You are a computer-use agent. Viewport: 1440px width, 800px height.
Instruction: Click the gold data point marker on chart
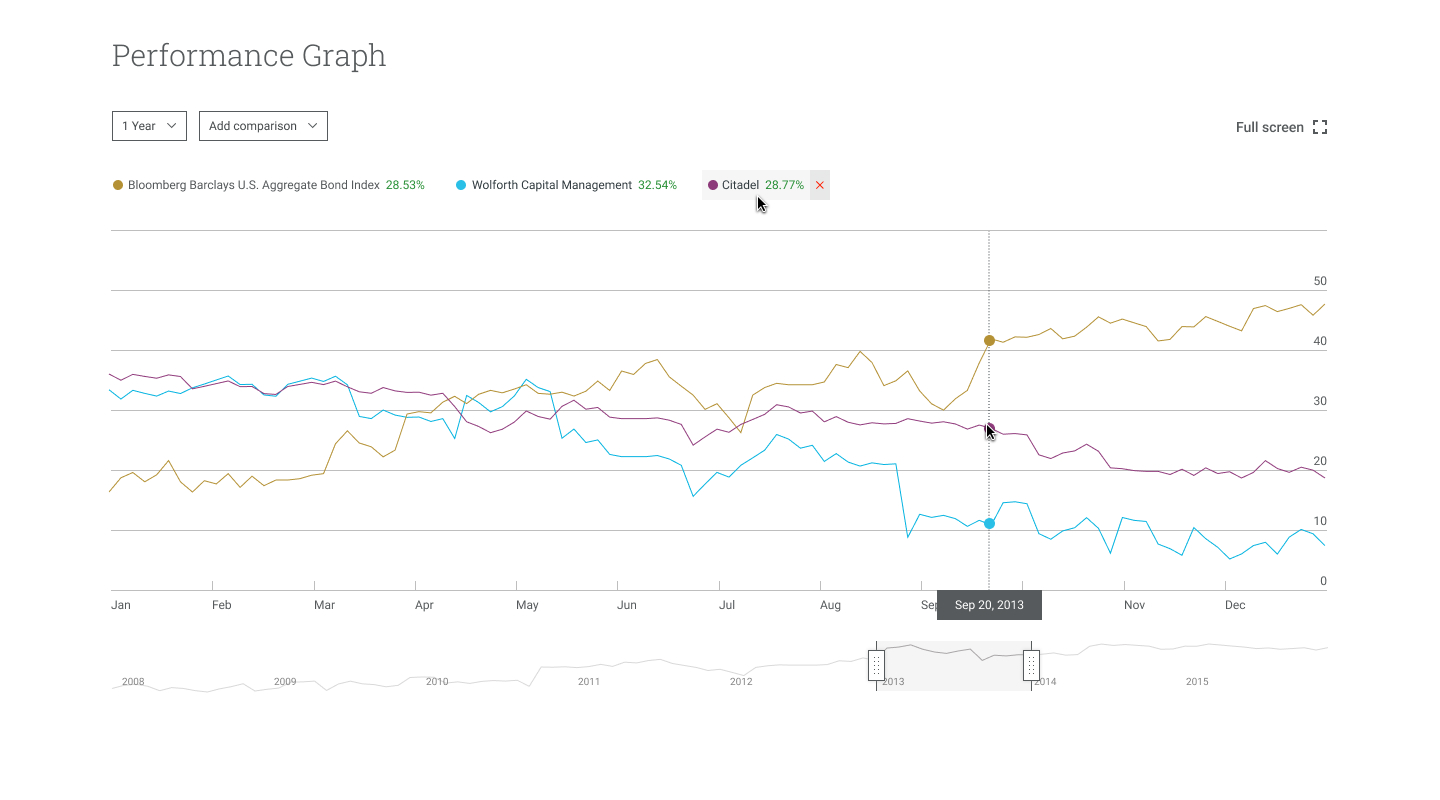[x=989, y=341]
